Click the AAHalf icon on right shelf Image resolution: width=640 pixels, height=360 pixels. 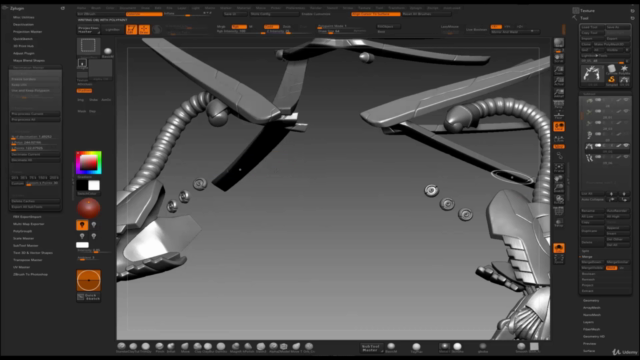click(x=559, y=93)
